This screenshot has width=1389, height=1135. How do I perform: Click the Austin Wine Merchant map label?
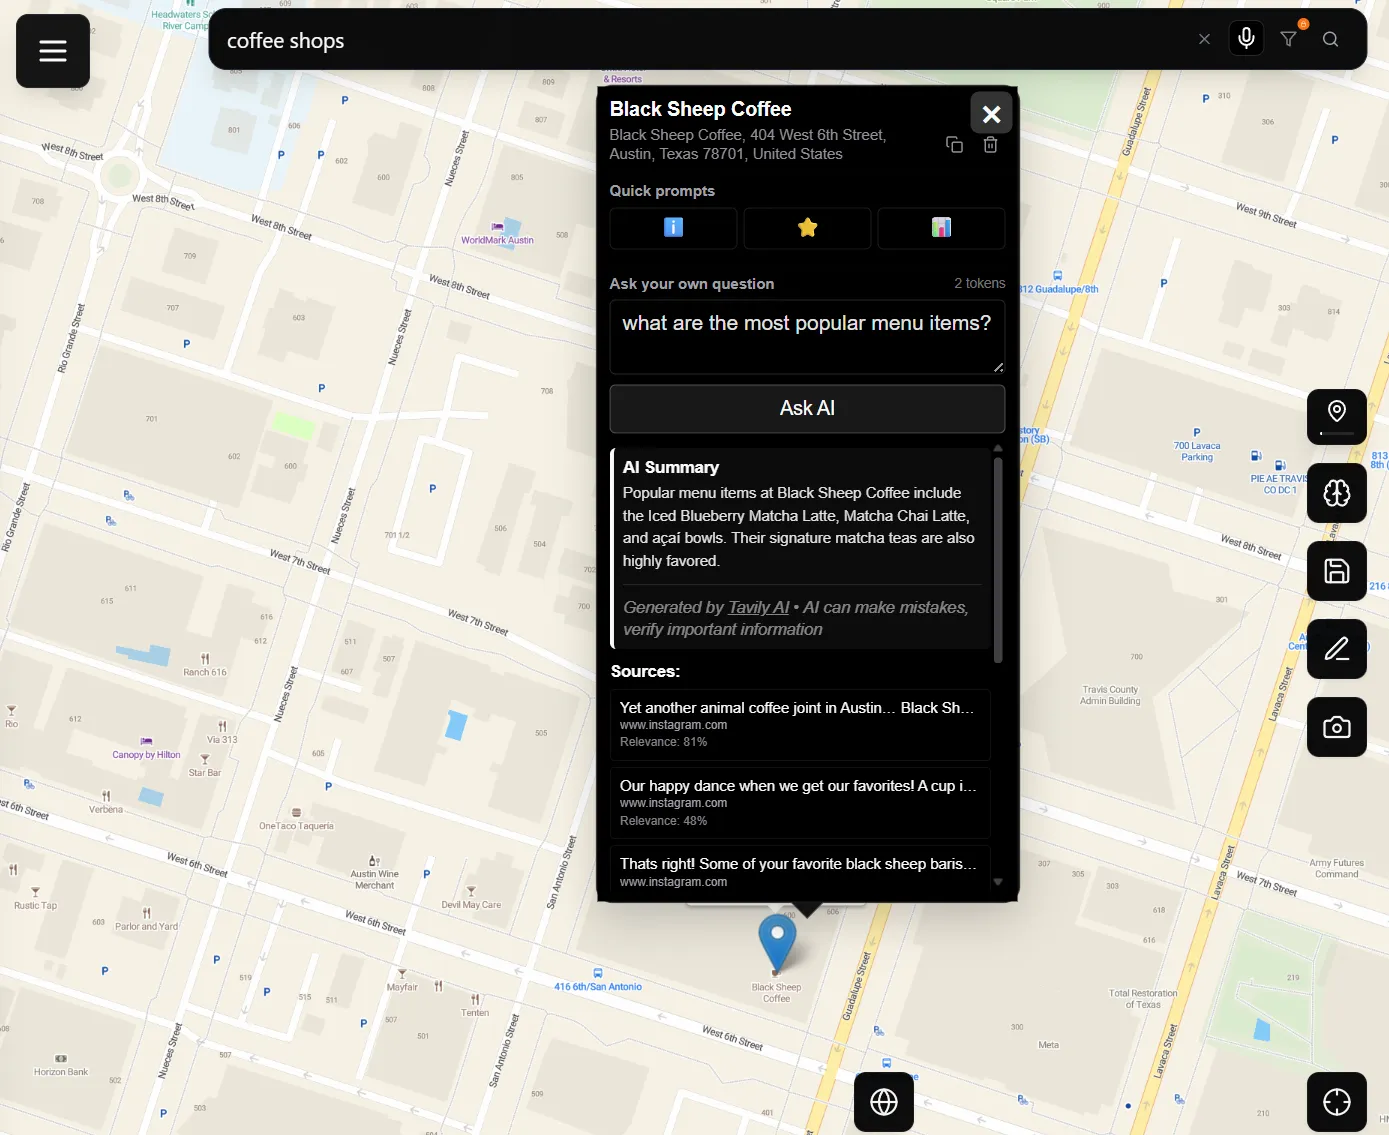(374, 879)
